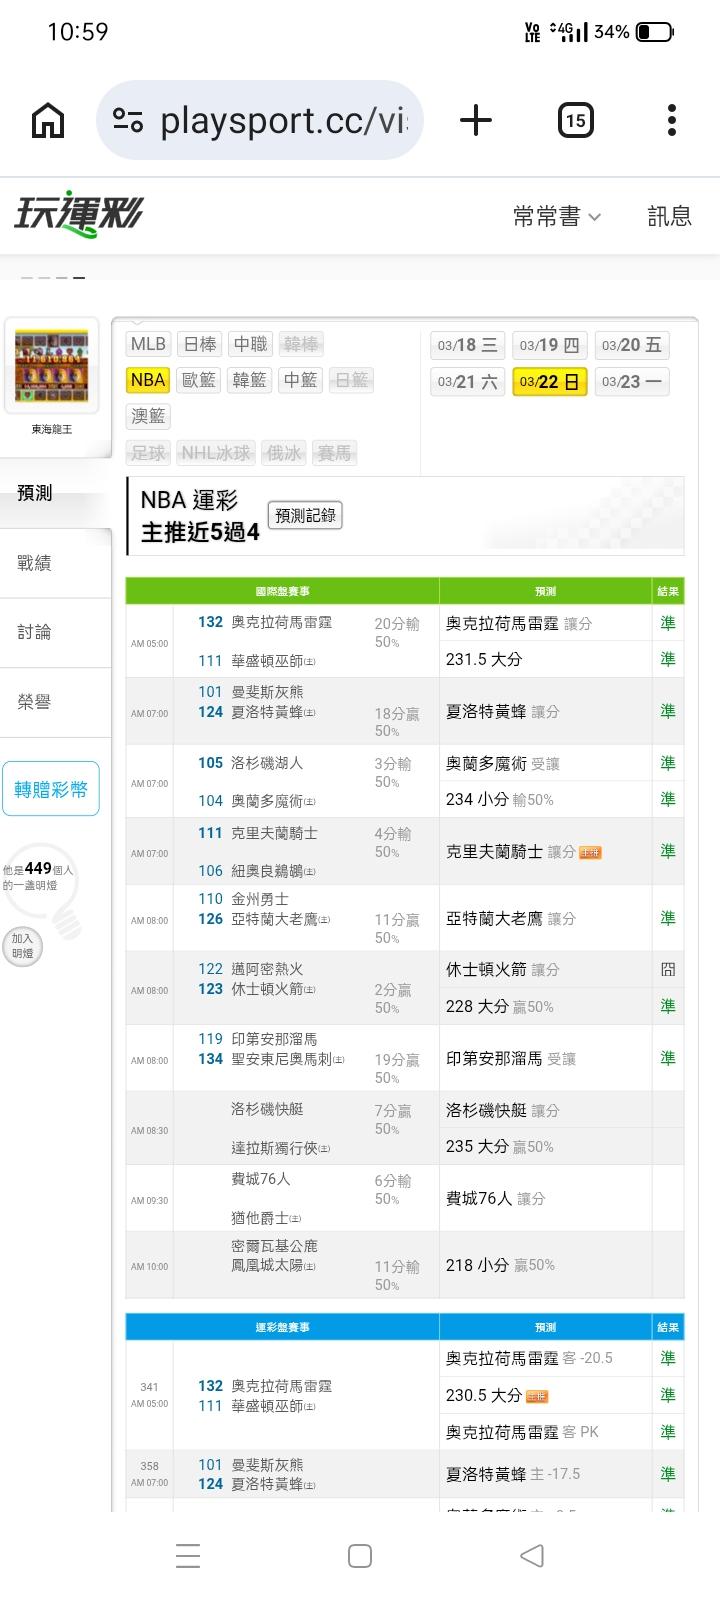Image resolution: width=720 pixels, height=1600 pixels.
Task: Choose date 03/19 四
Action: click(x=549, y=345)
